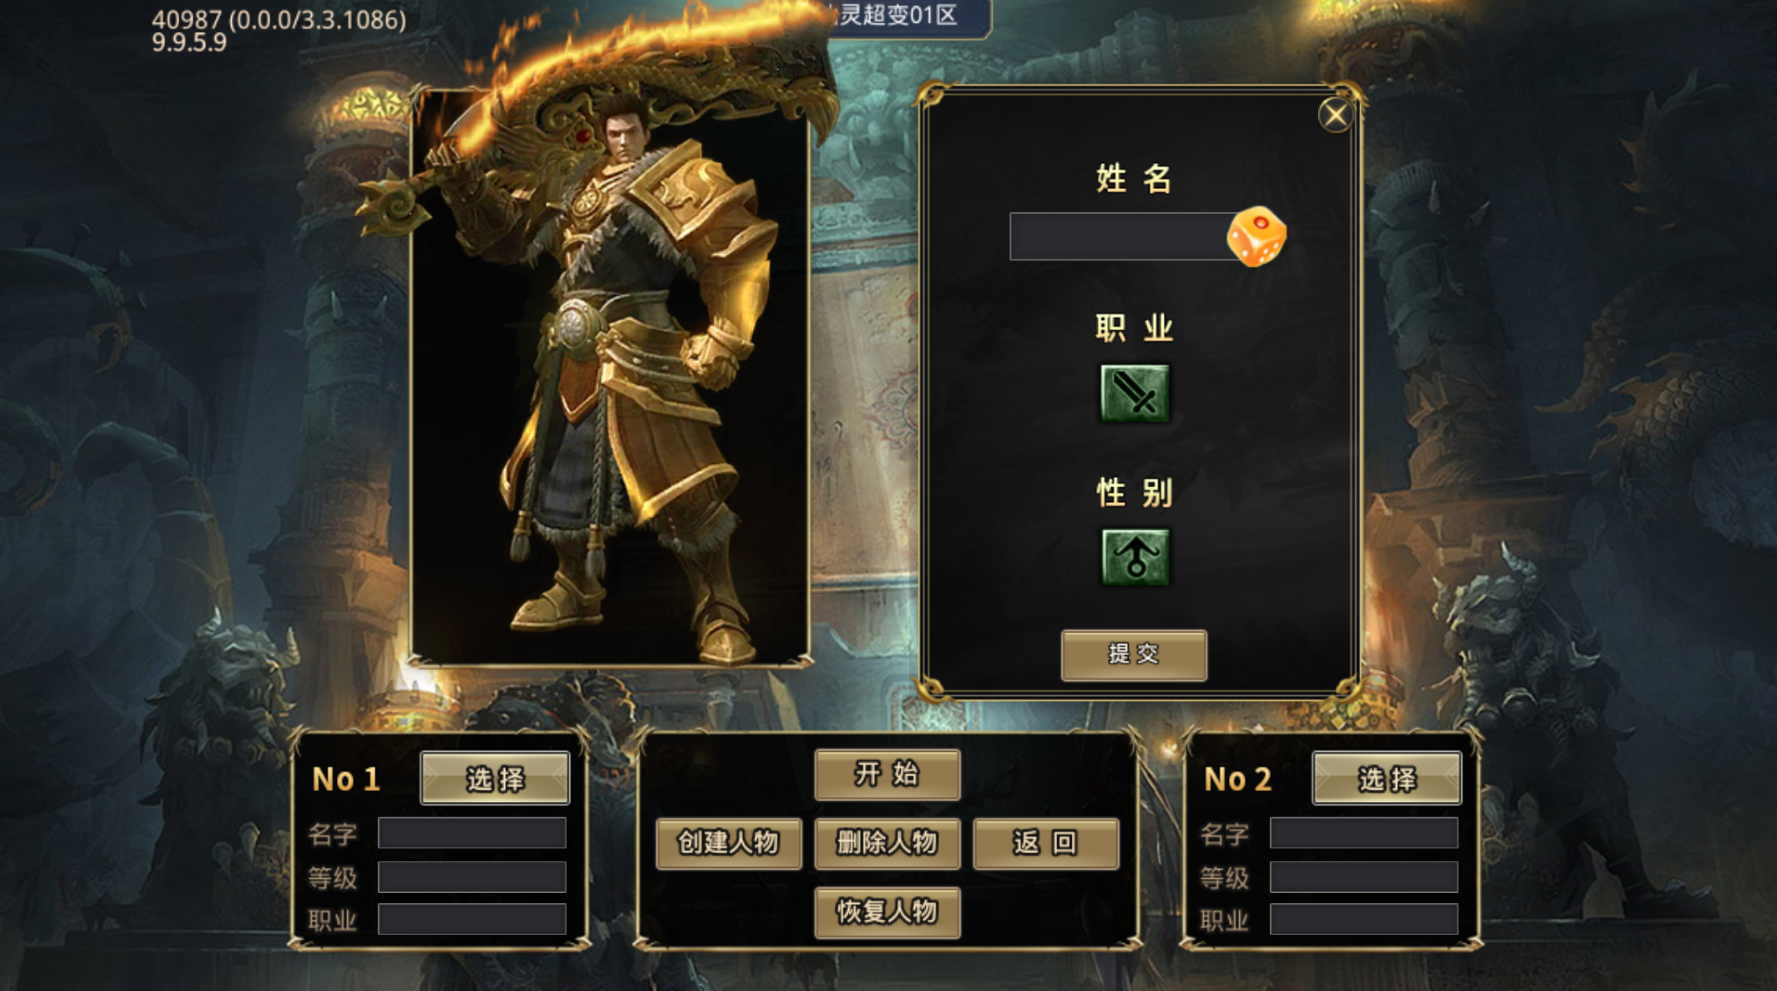Click the warrior character preview portrait
The height and width of the screenshot is (991, 1777).
[x=609, y=377]
